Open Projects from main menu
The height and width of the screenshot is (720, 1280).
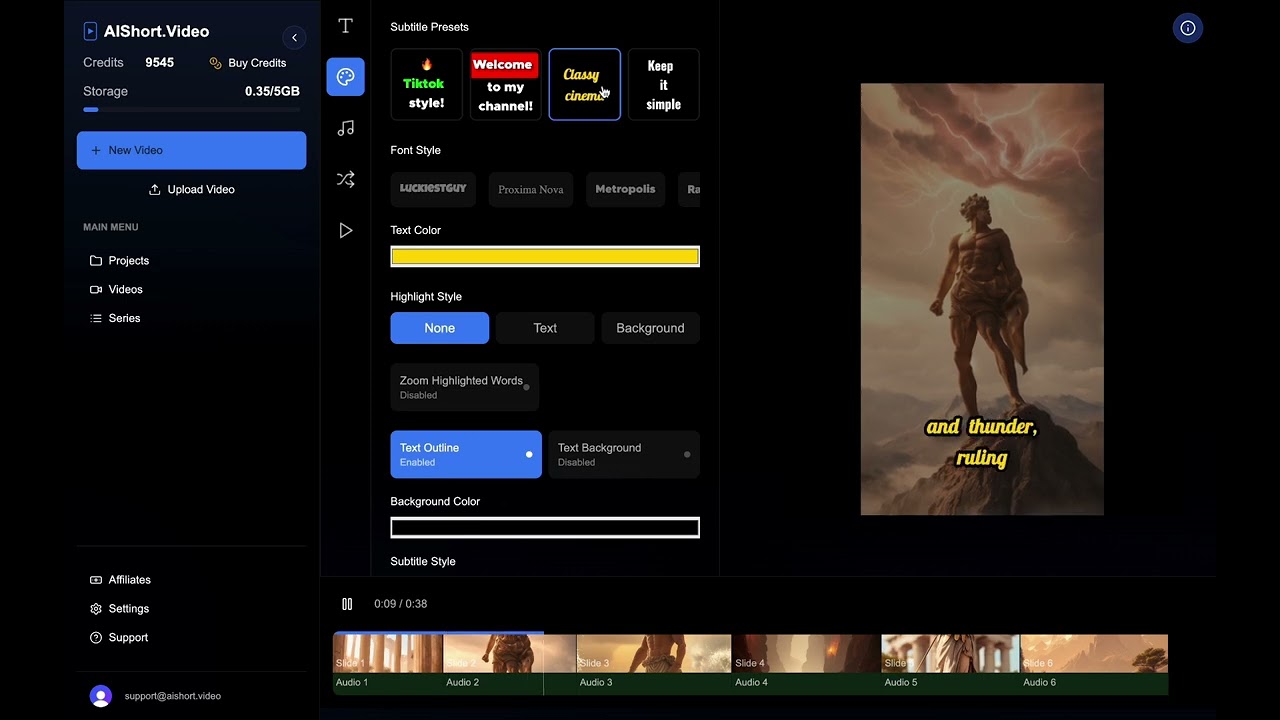click(119, 260)
